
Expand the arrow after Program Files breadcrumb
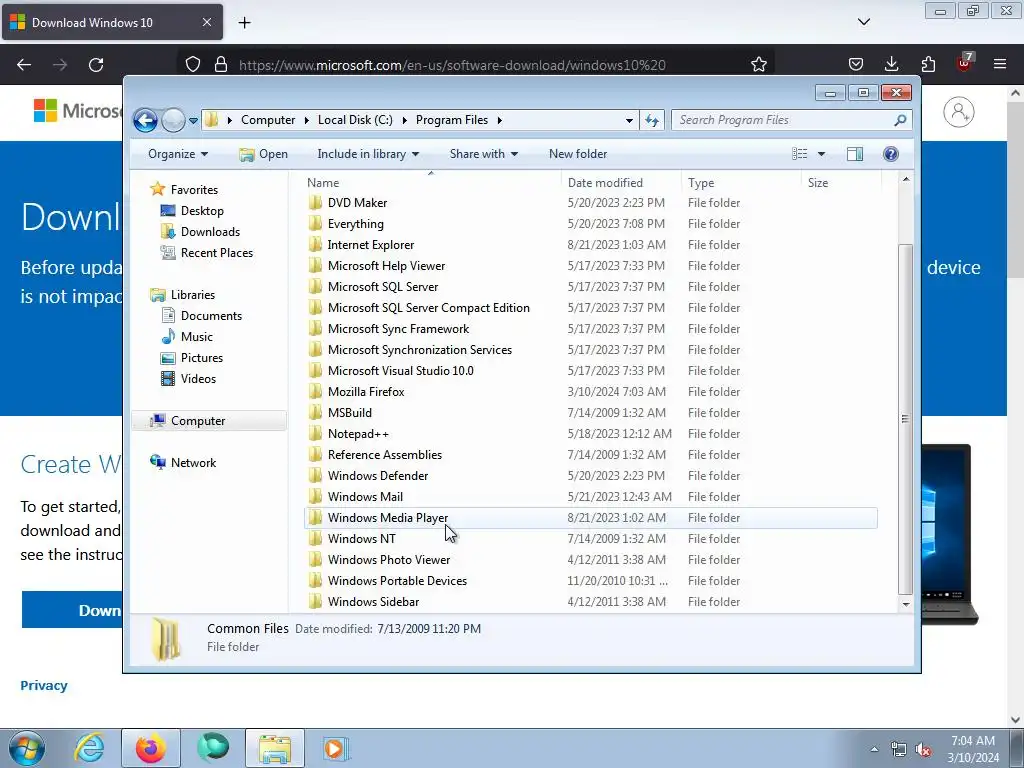(x=500, y=120)
